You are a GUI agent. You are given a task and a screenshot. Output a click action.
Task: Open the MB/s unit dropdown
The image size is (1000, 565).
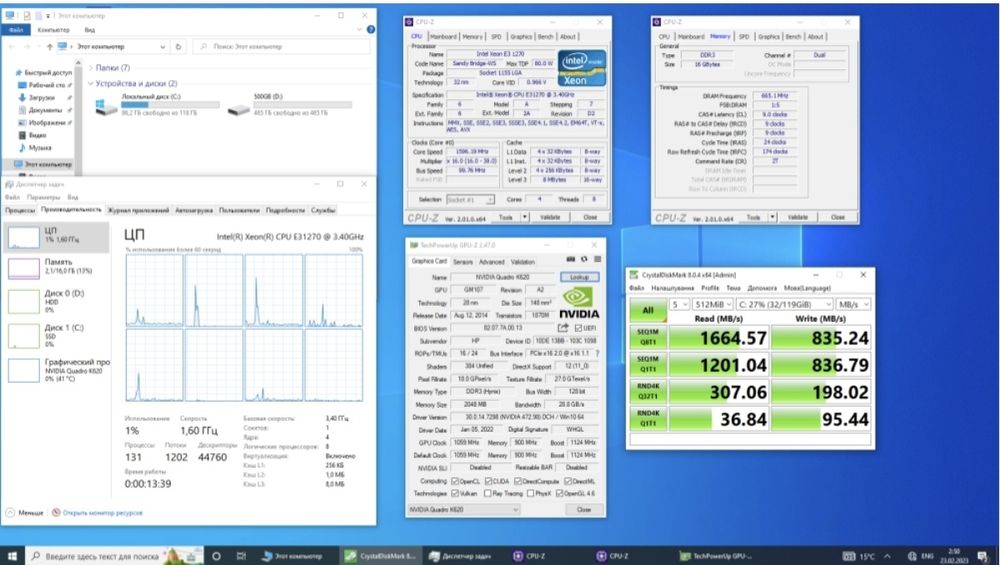[854, 304]
